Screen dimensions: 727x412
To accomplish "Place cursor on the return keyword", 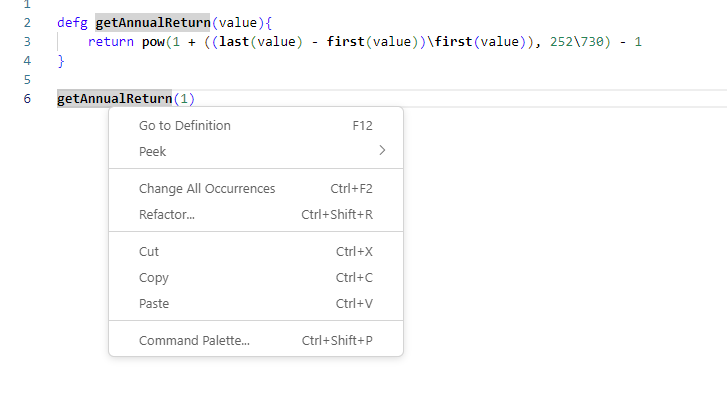I will [x=110, y=41].
